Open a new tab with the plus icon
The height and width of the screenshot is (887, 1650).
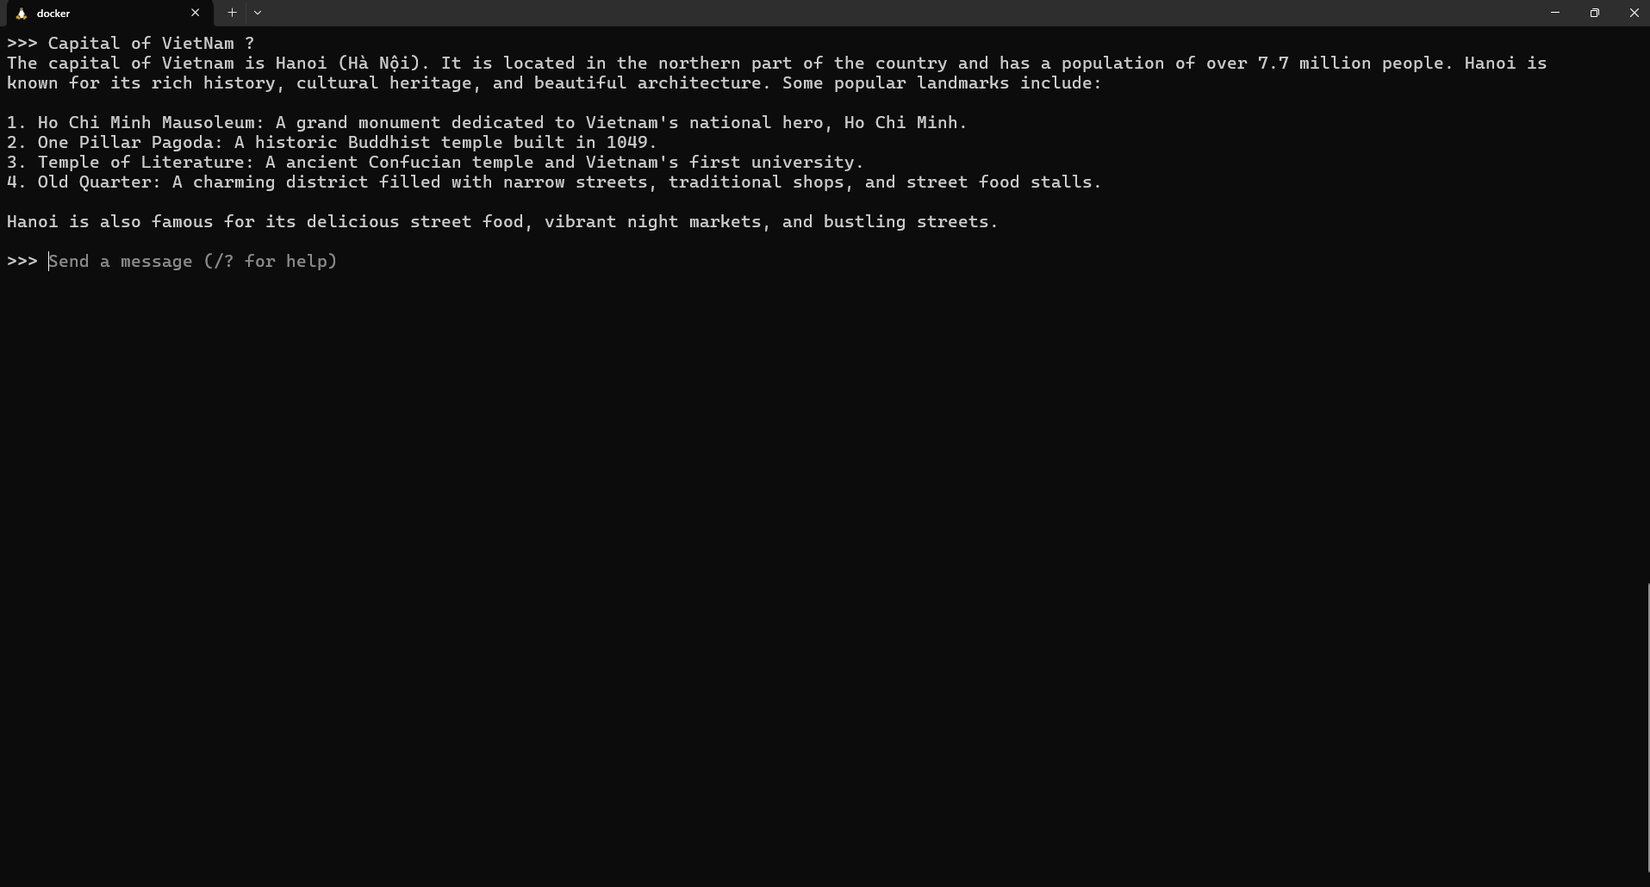[x=232, y=13]
